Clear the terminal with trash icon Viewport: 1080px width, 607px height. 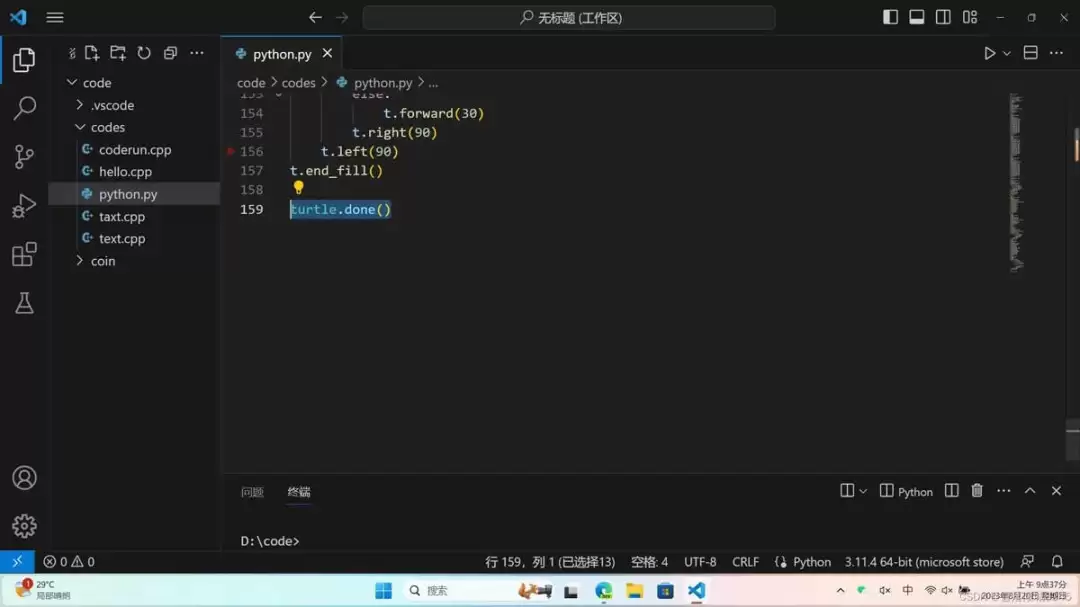[977, 491]
